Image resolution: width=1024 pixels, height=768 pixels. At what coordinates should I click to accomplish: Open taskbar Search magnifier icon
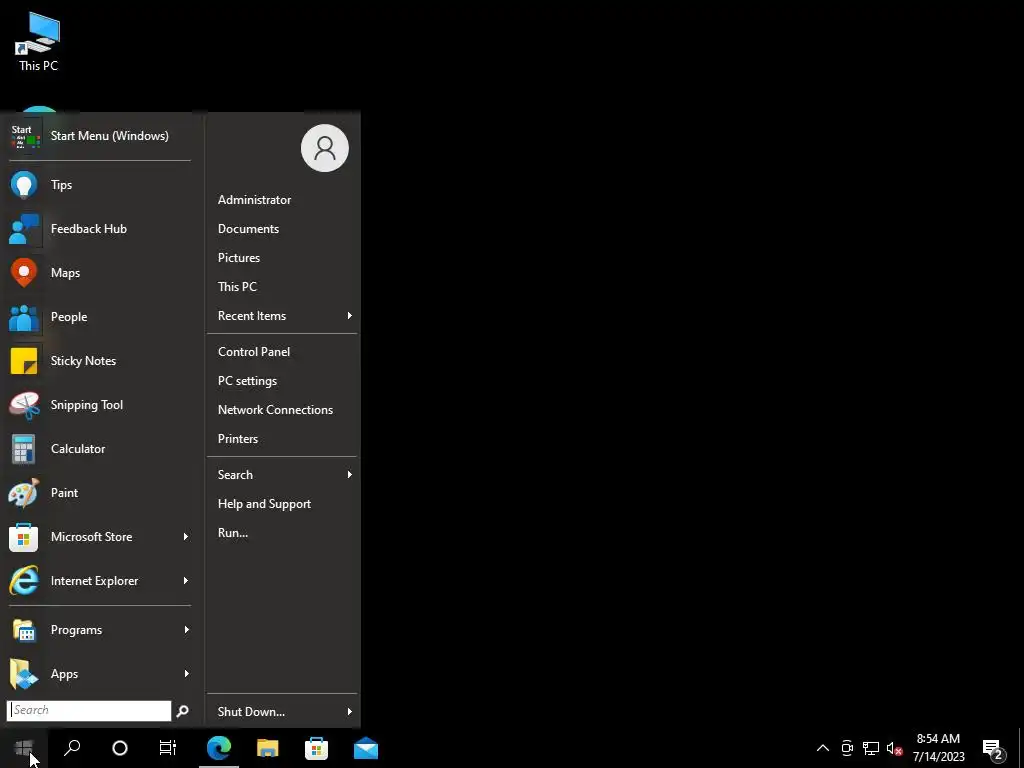point(72,748)
